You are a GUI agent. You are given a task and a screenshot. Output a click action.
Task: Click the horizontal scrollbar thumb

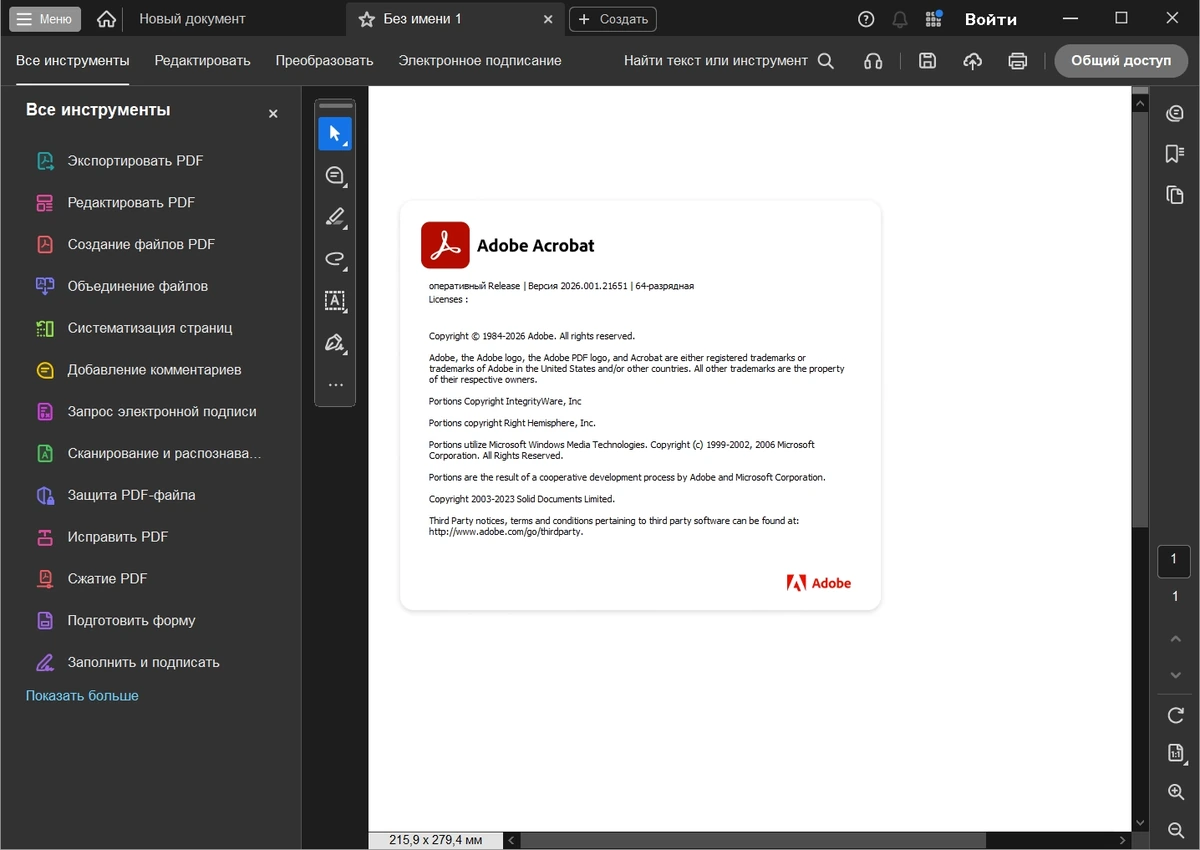pyautogui.click(x=754, y=841)
